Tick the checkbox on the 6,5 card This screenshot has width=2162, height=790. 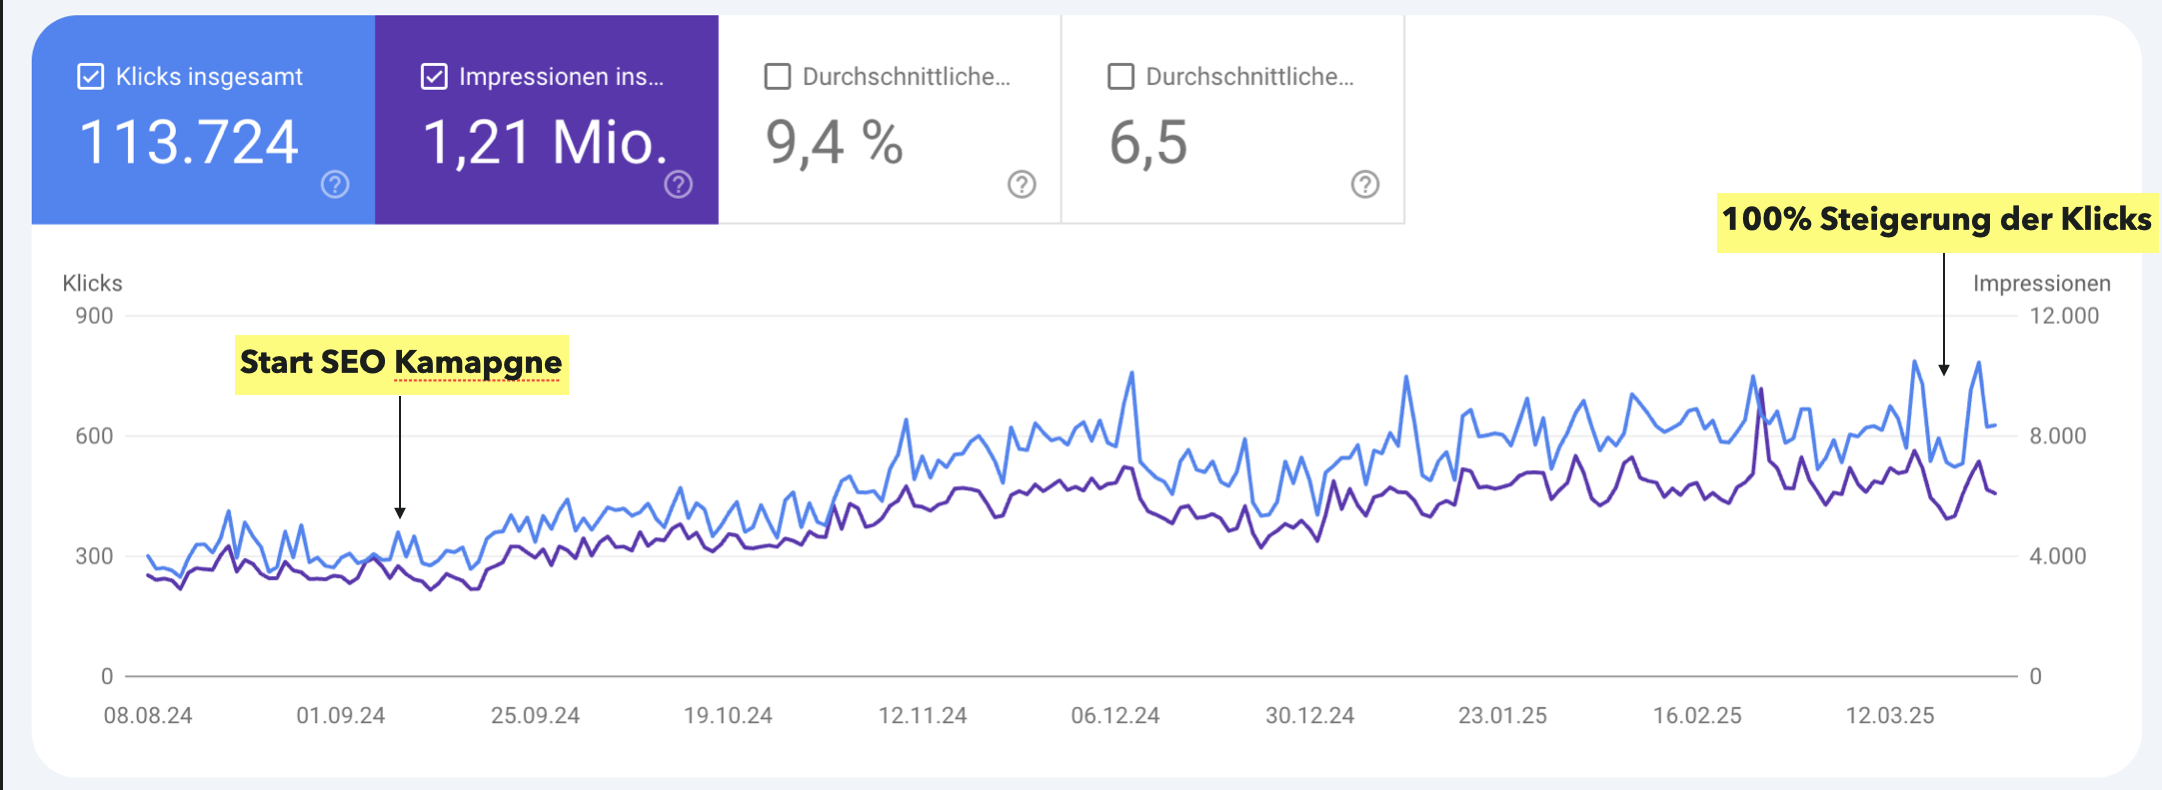(1121, 77)
